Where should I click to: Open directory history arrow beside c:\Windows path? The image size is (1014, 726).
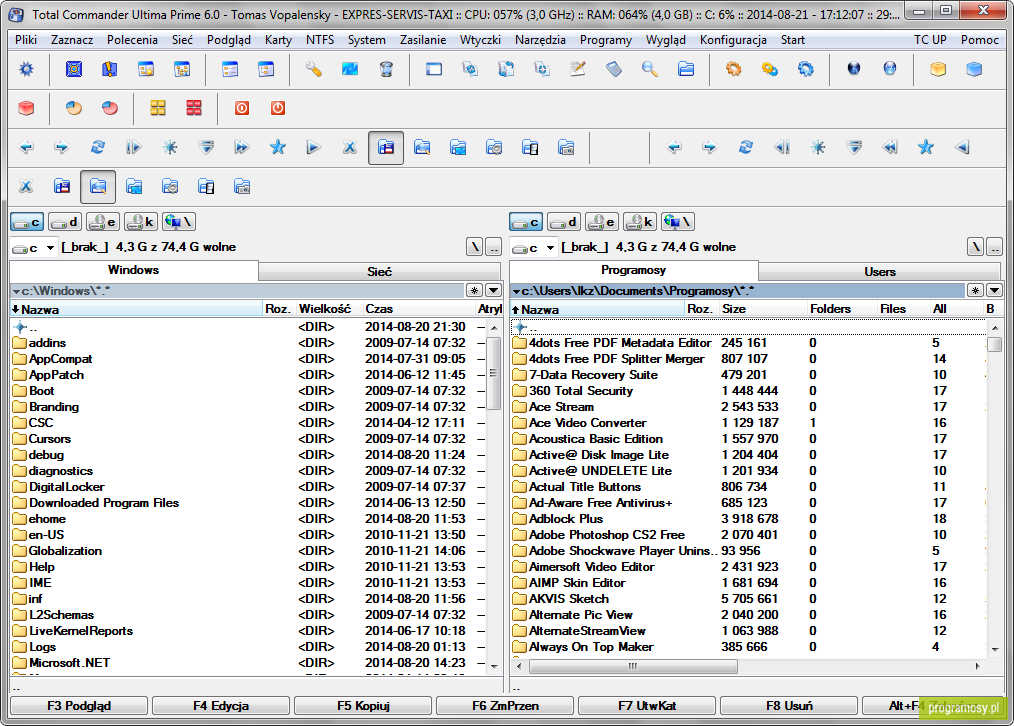[493, 291]
